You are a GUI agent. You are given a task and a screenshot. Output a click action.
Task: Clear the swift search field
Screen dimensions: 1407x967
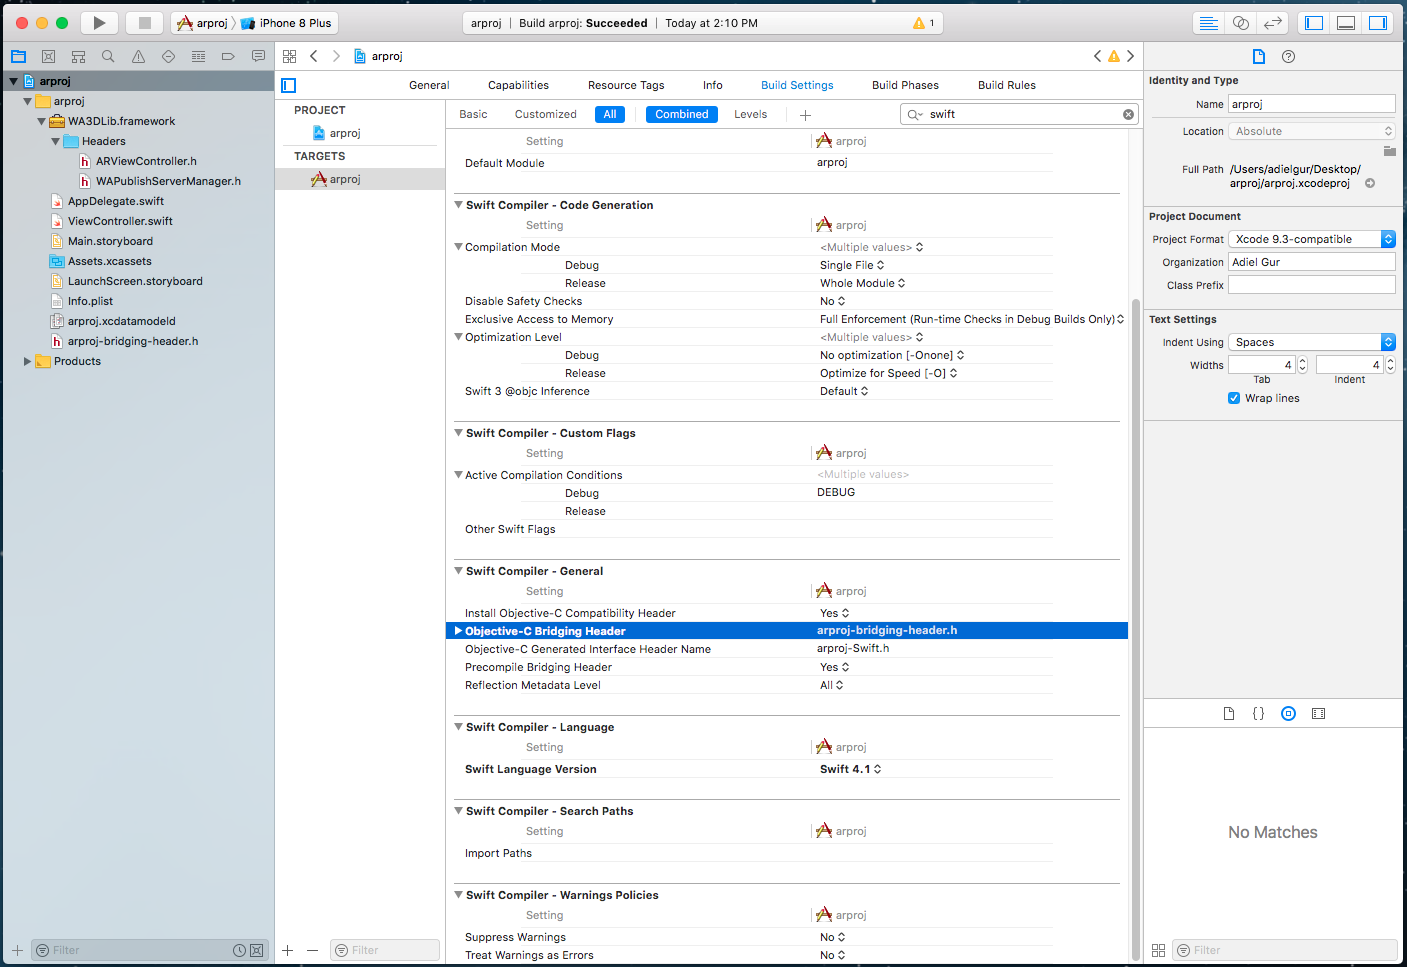[x=1128, y=115]
